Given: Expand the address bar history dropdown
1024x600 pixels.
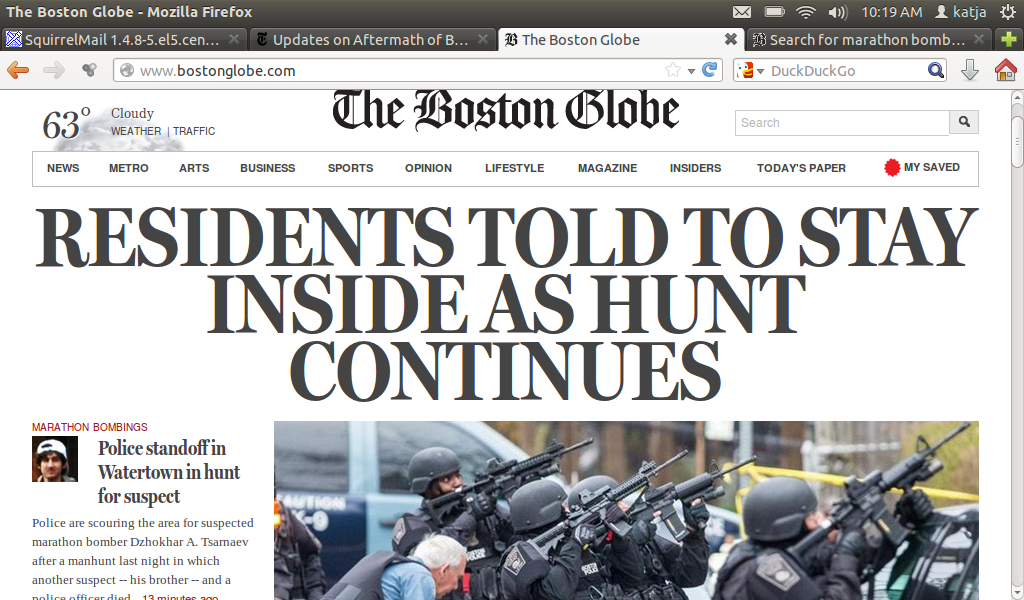Looking at the screenshot, I should click(x=691, y=70).
